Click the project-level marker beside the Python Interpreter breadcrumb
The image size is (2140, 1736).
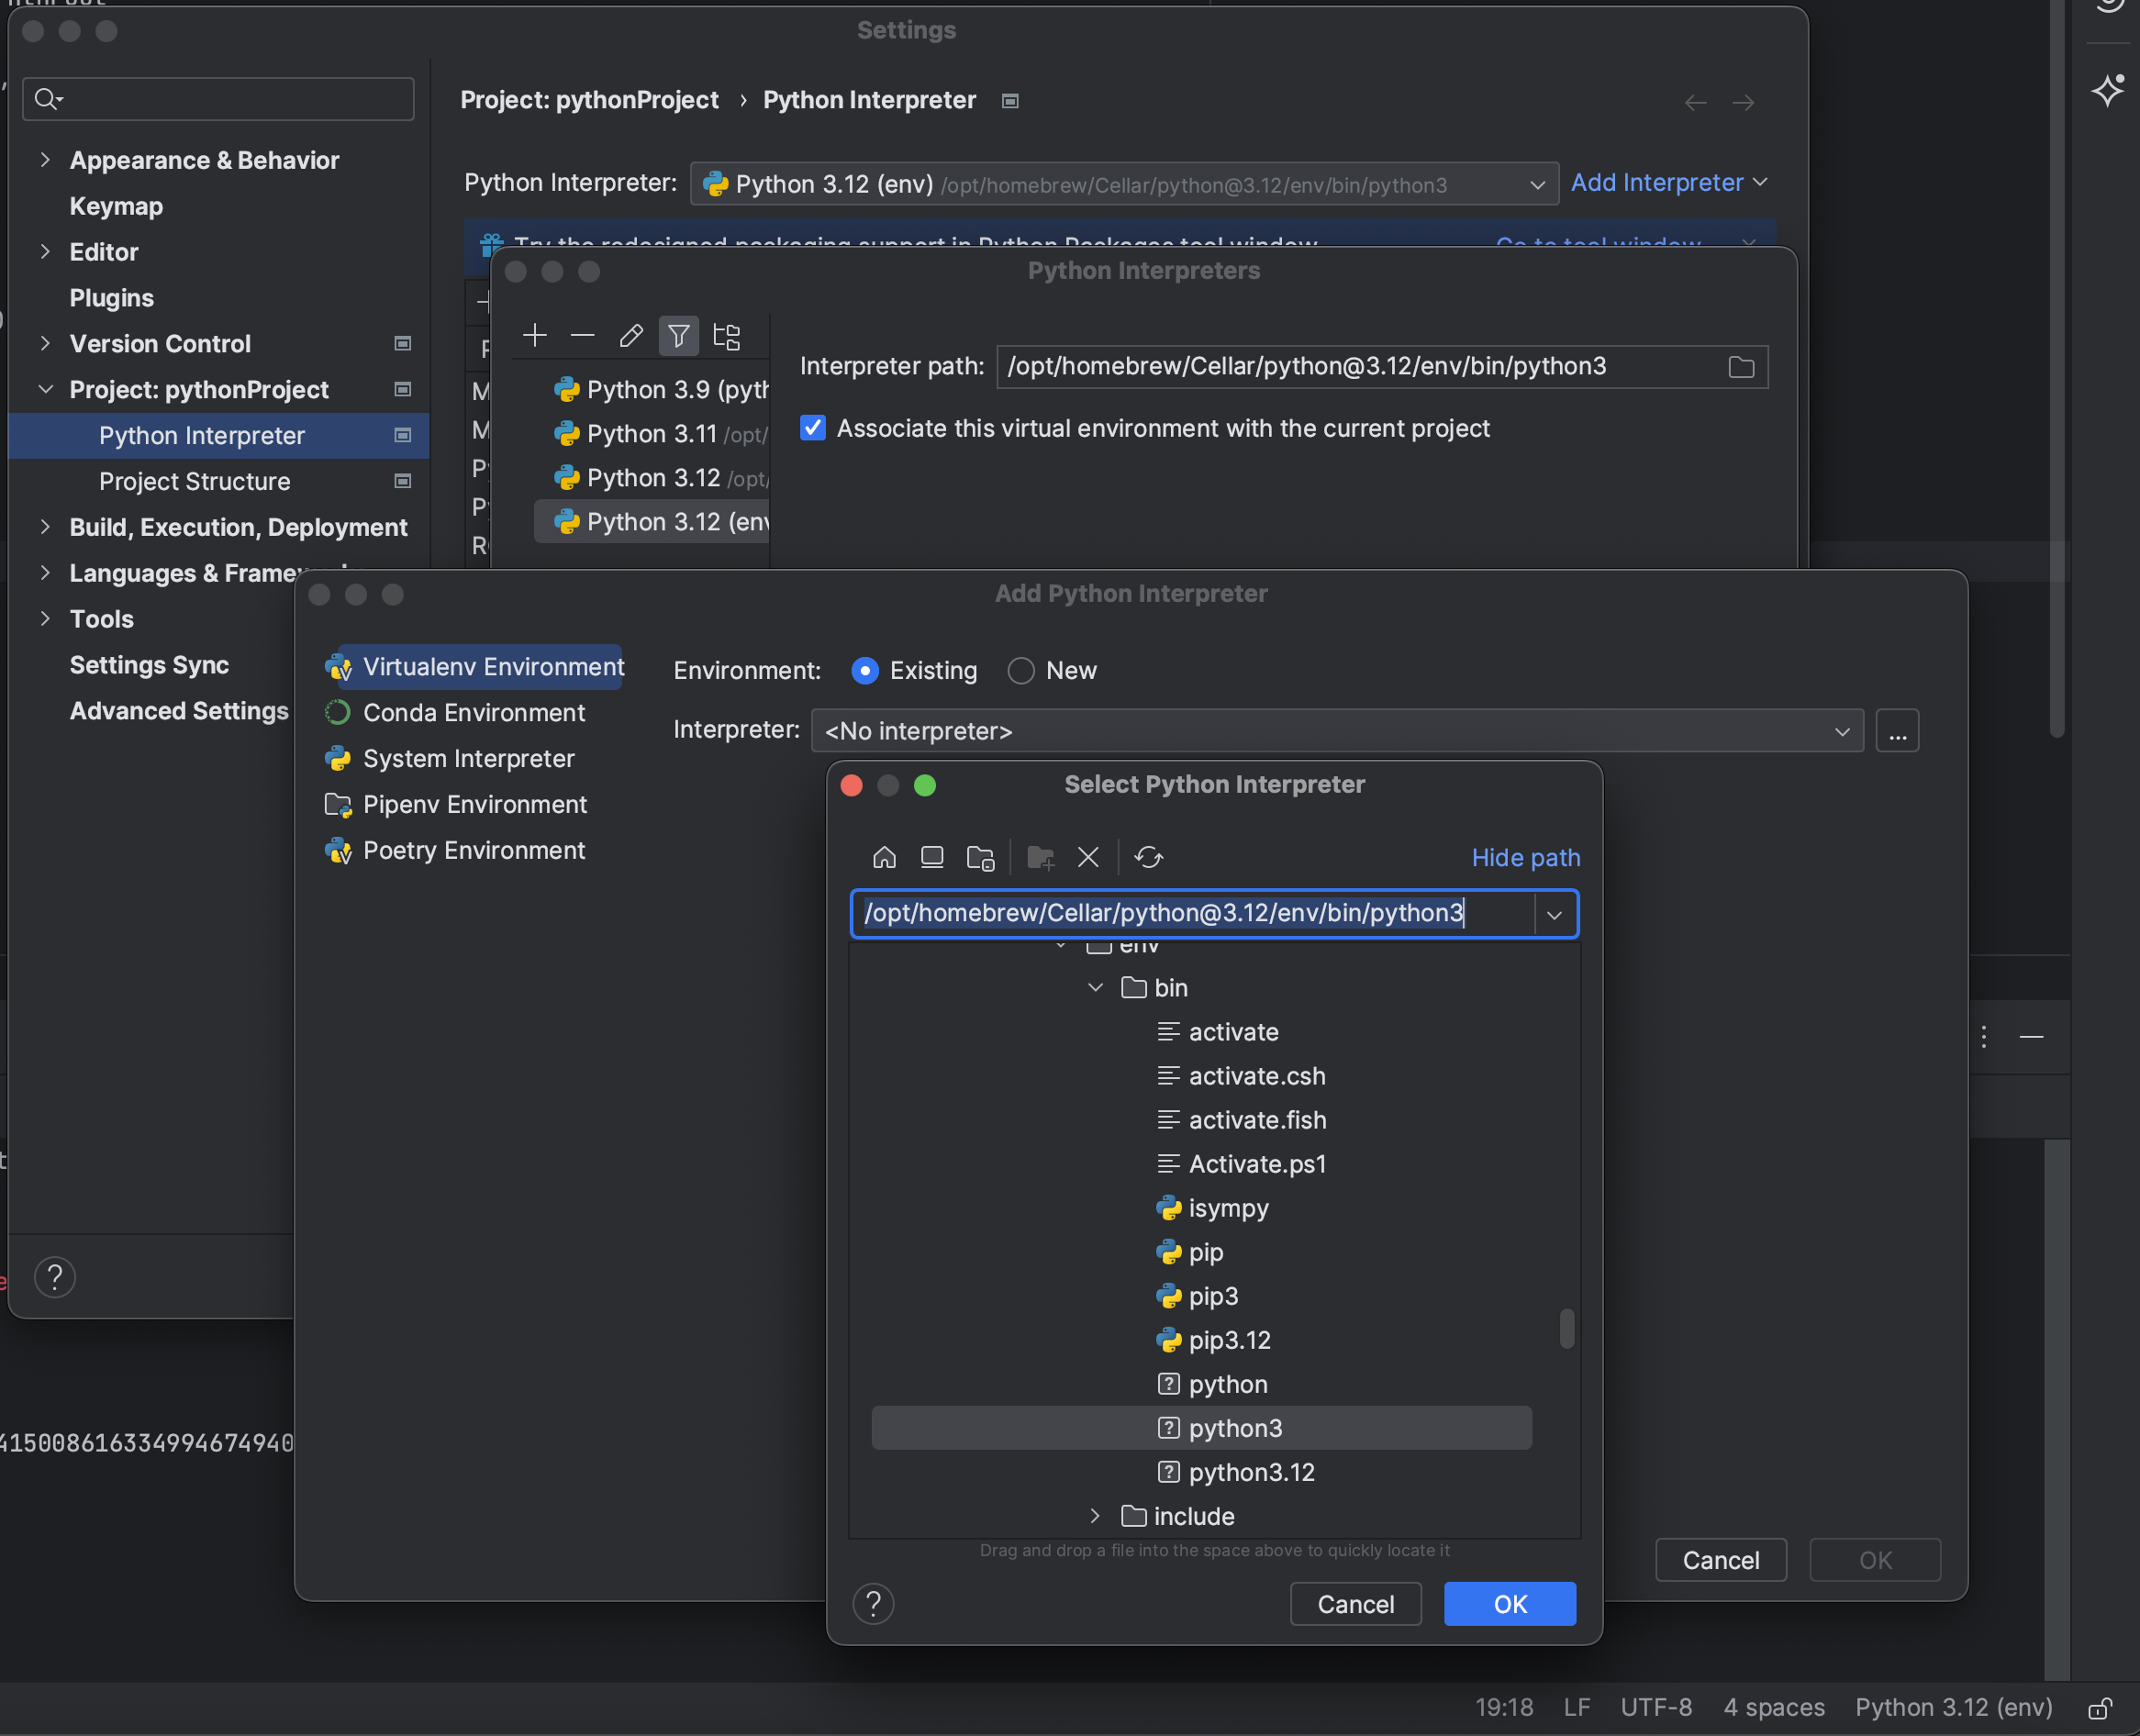click(x=1010, y=100)
